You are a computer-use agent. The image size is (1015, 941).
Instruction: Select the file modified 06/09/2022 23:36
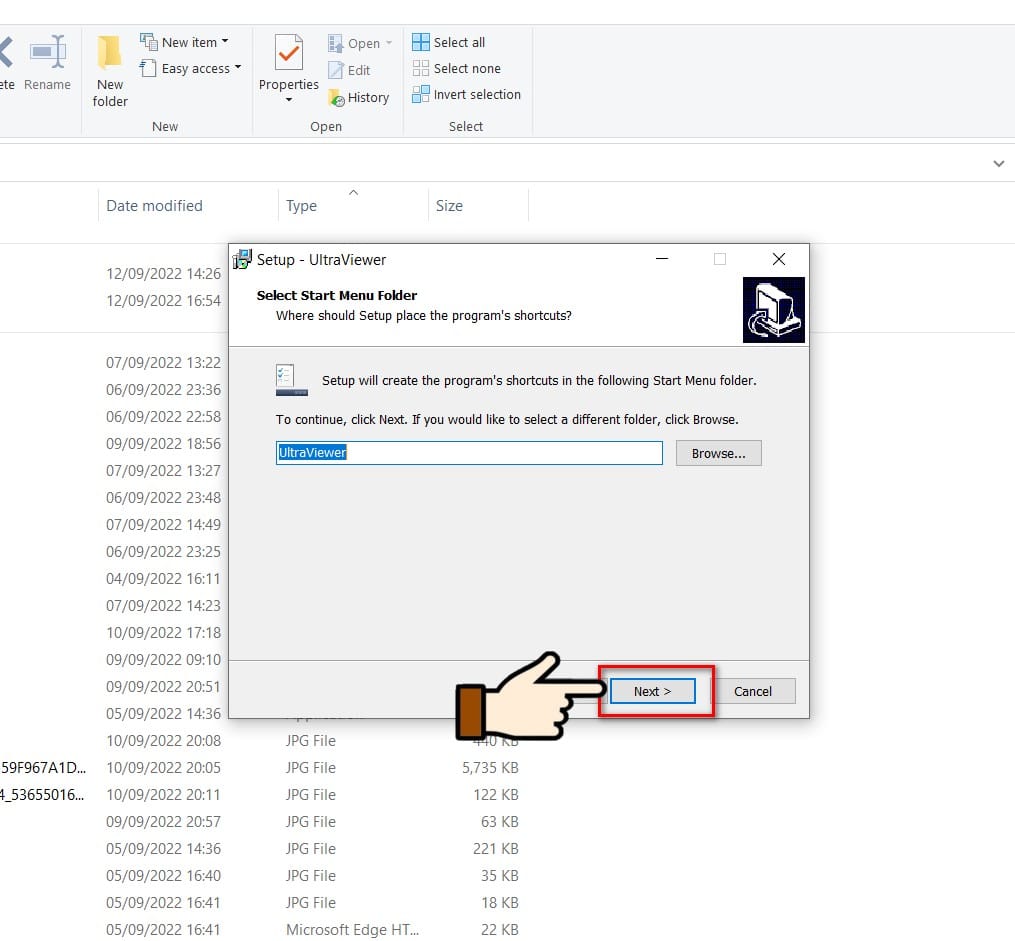pyautogui.click(x=164, y=390)
